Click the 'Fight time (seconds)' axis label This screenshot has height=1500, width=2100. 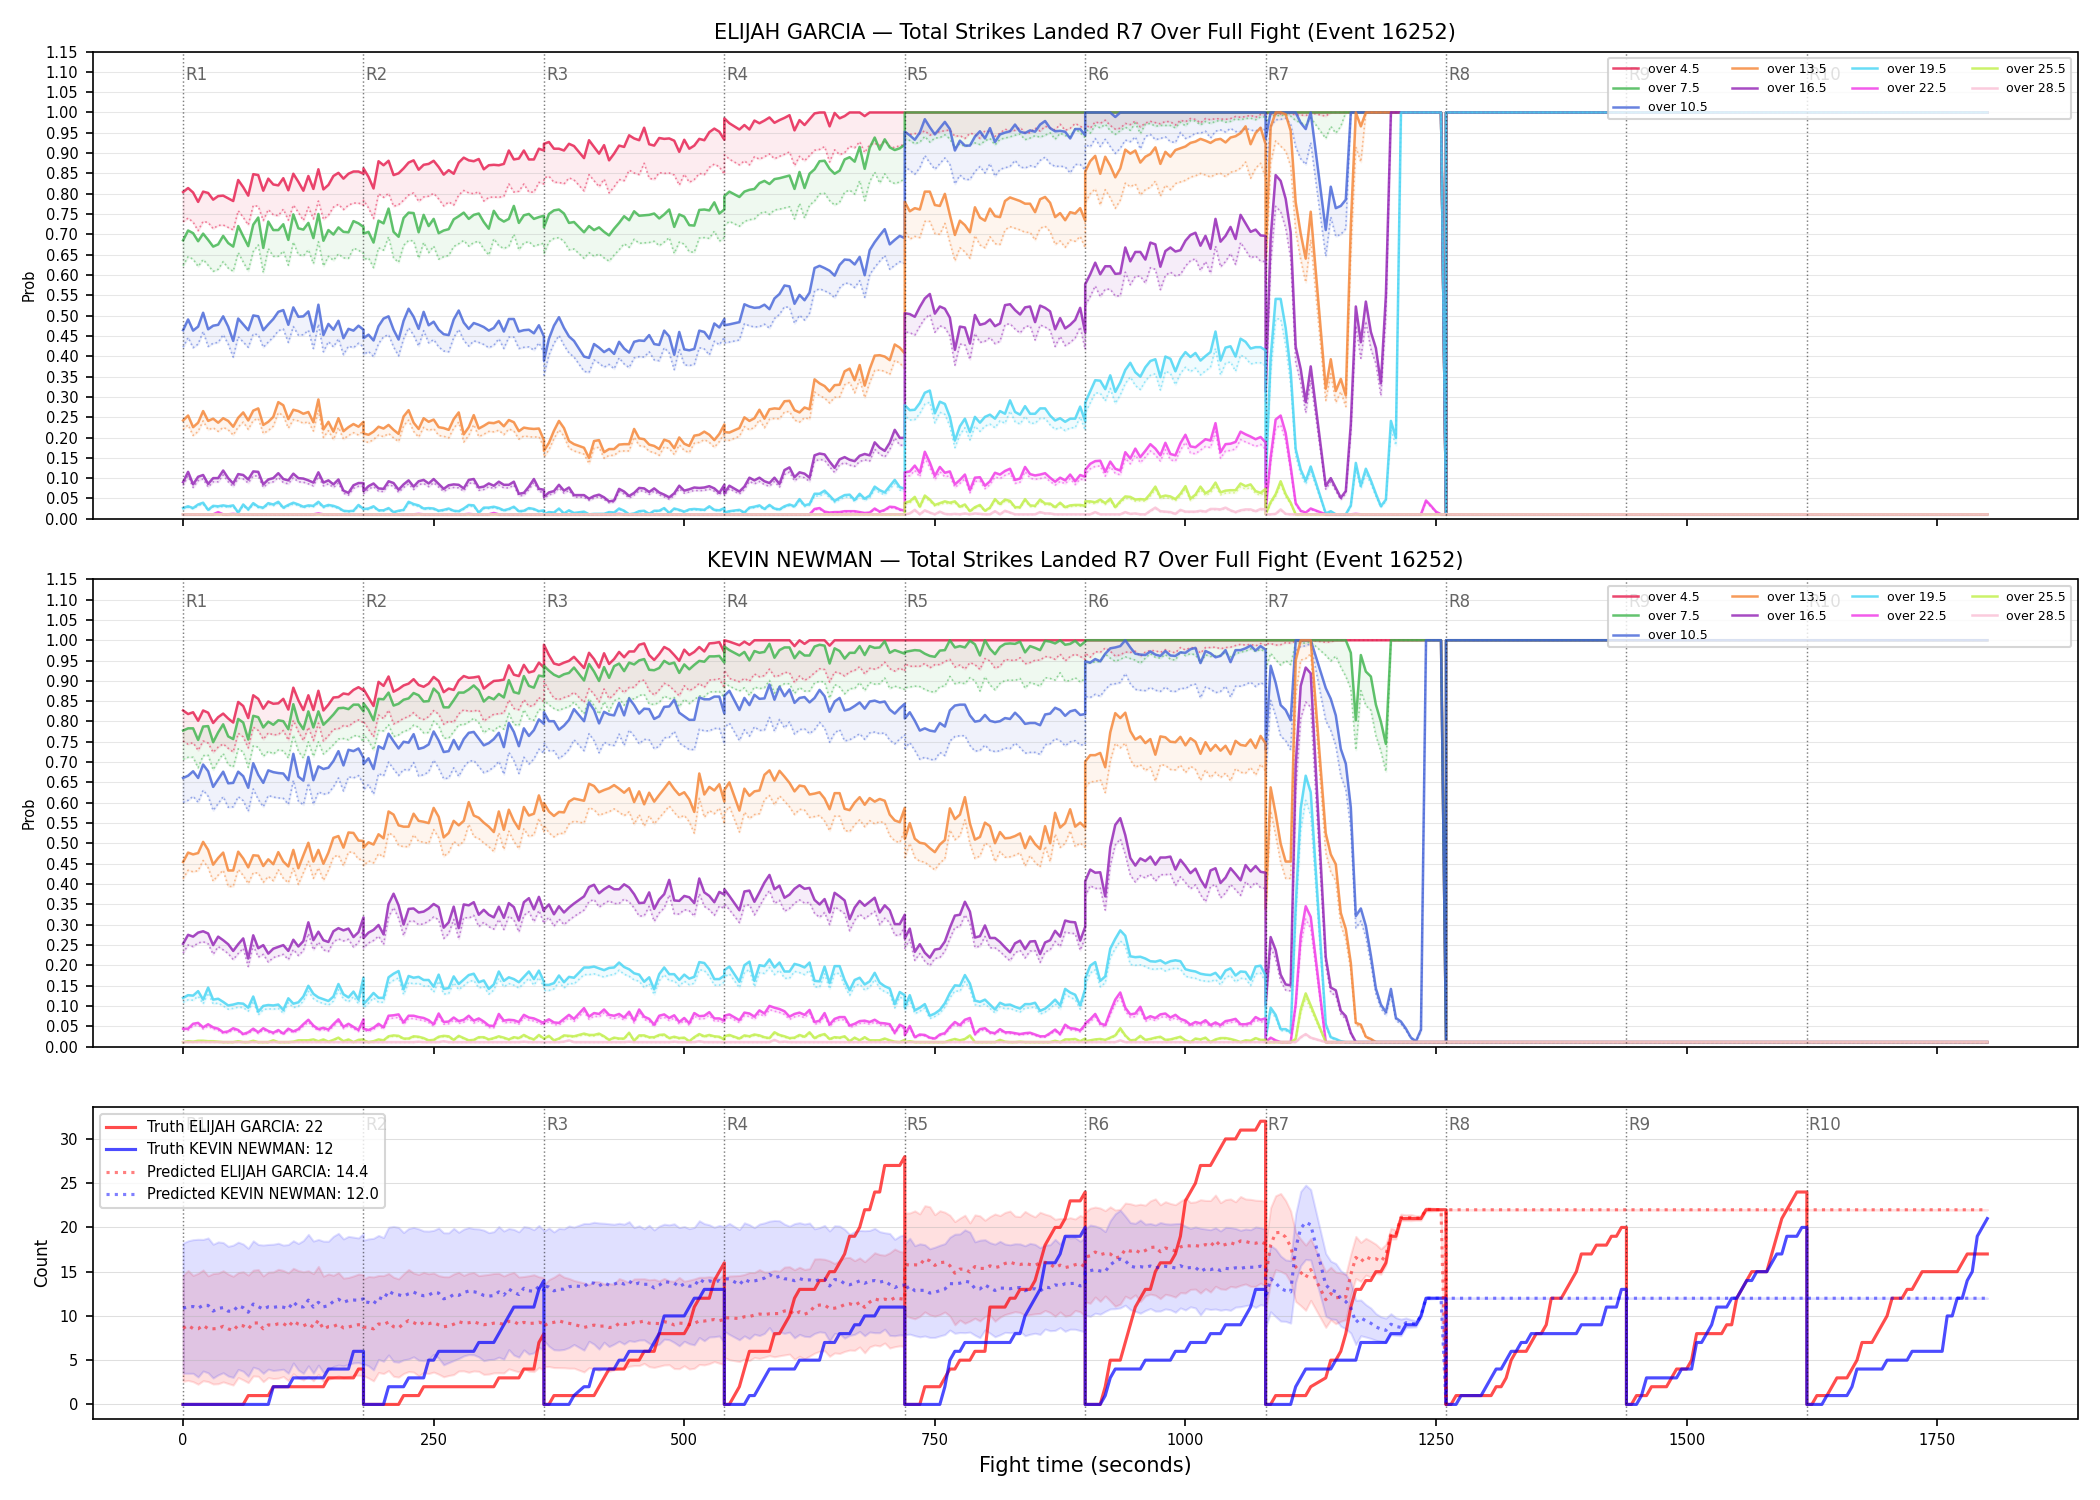[x=1085, y=1465]
